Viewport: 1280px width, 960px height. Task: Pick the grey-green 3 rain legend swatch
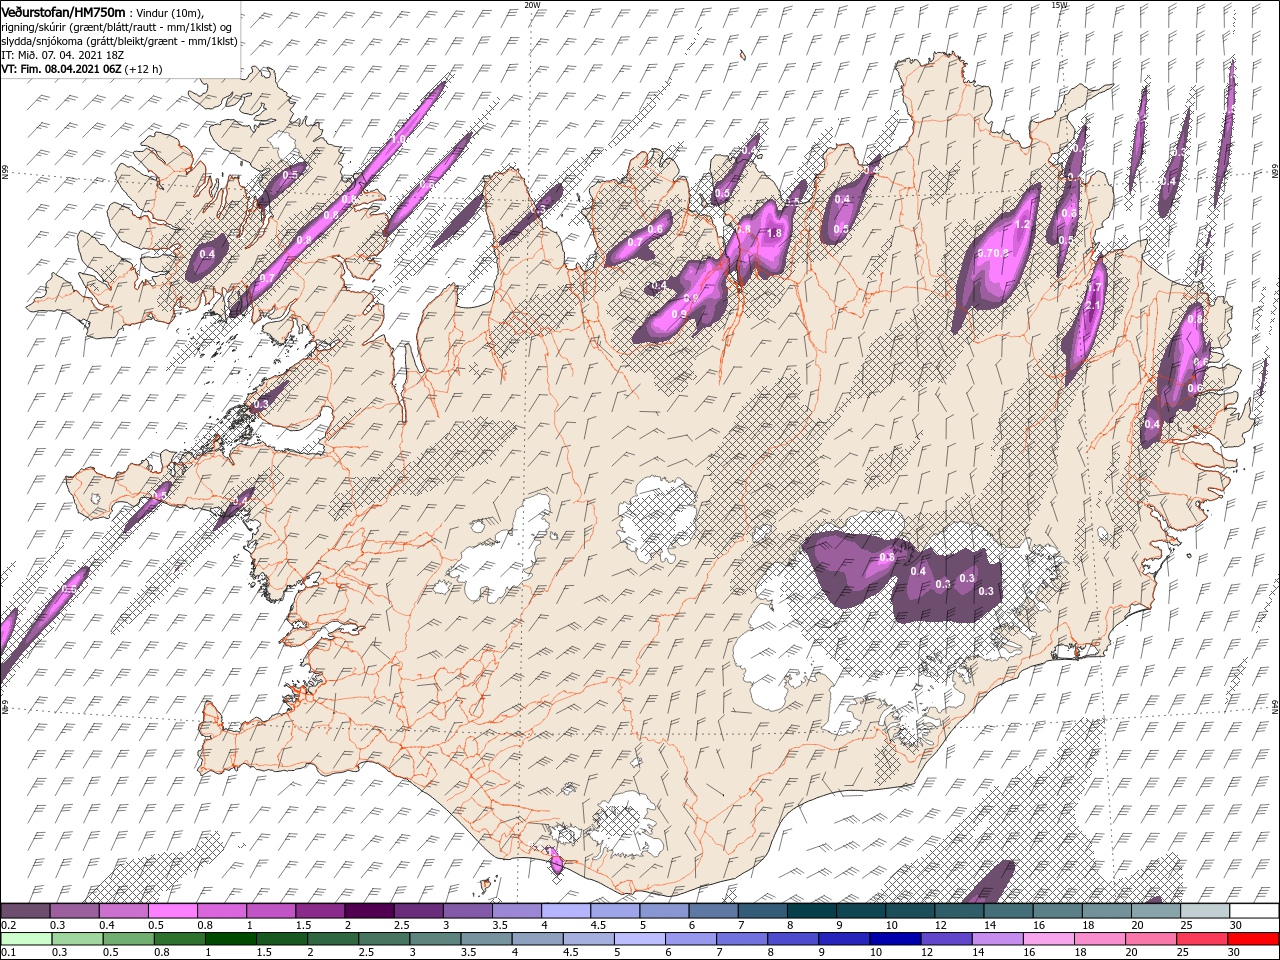tap(435, 939)
